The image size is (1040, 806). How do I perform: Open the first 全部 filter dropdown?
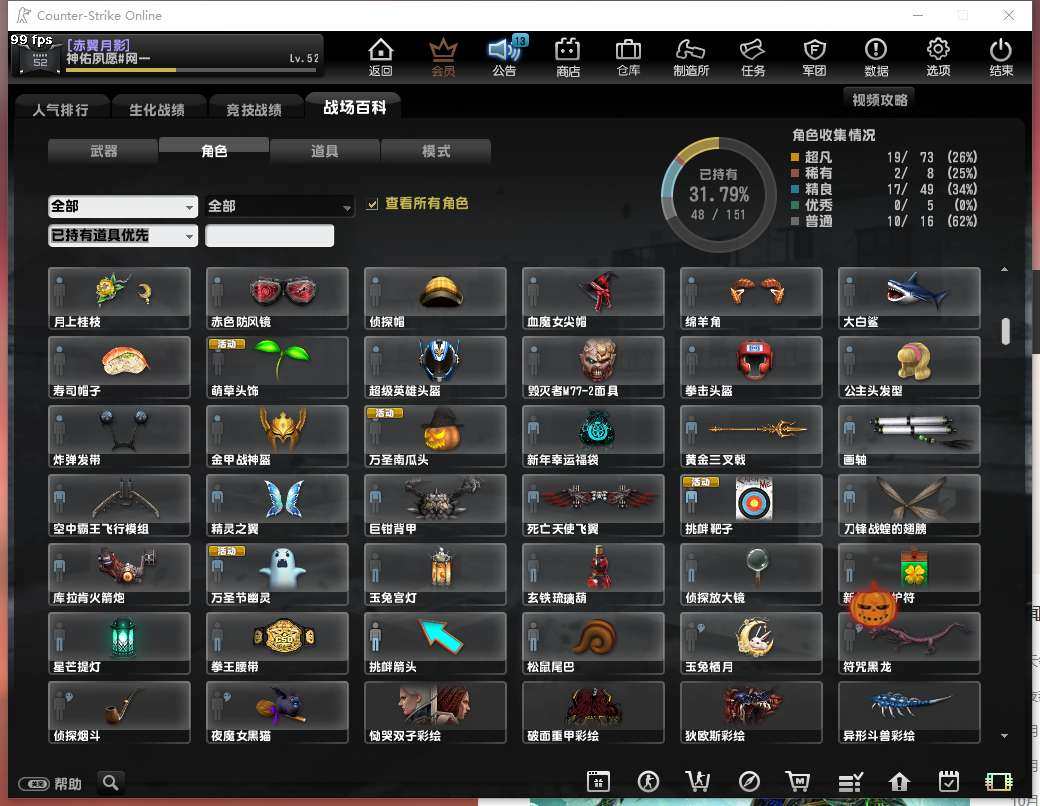(123, 207)
